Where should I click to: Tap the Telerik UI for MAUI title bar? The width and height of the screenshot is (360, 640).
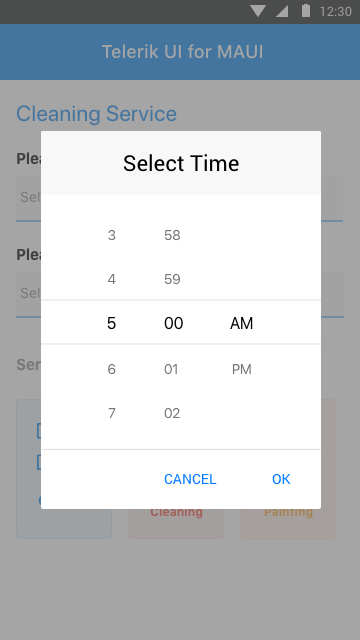[180, 52]
